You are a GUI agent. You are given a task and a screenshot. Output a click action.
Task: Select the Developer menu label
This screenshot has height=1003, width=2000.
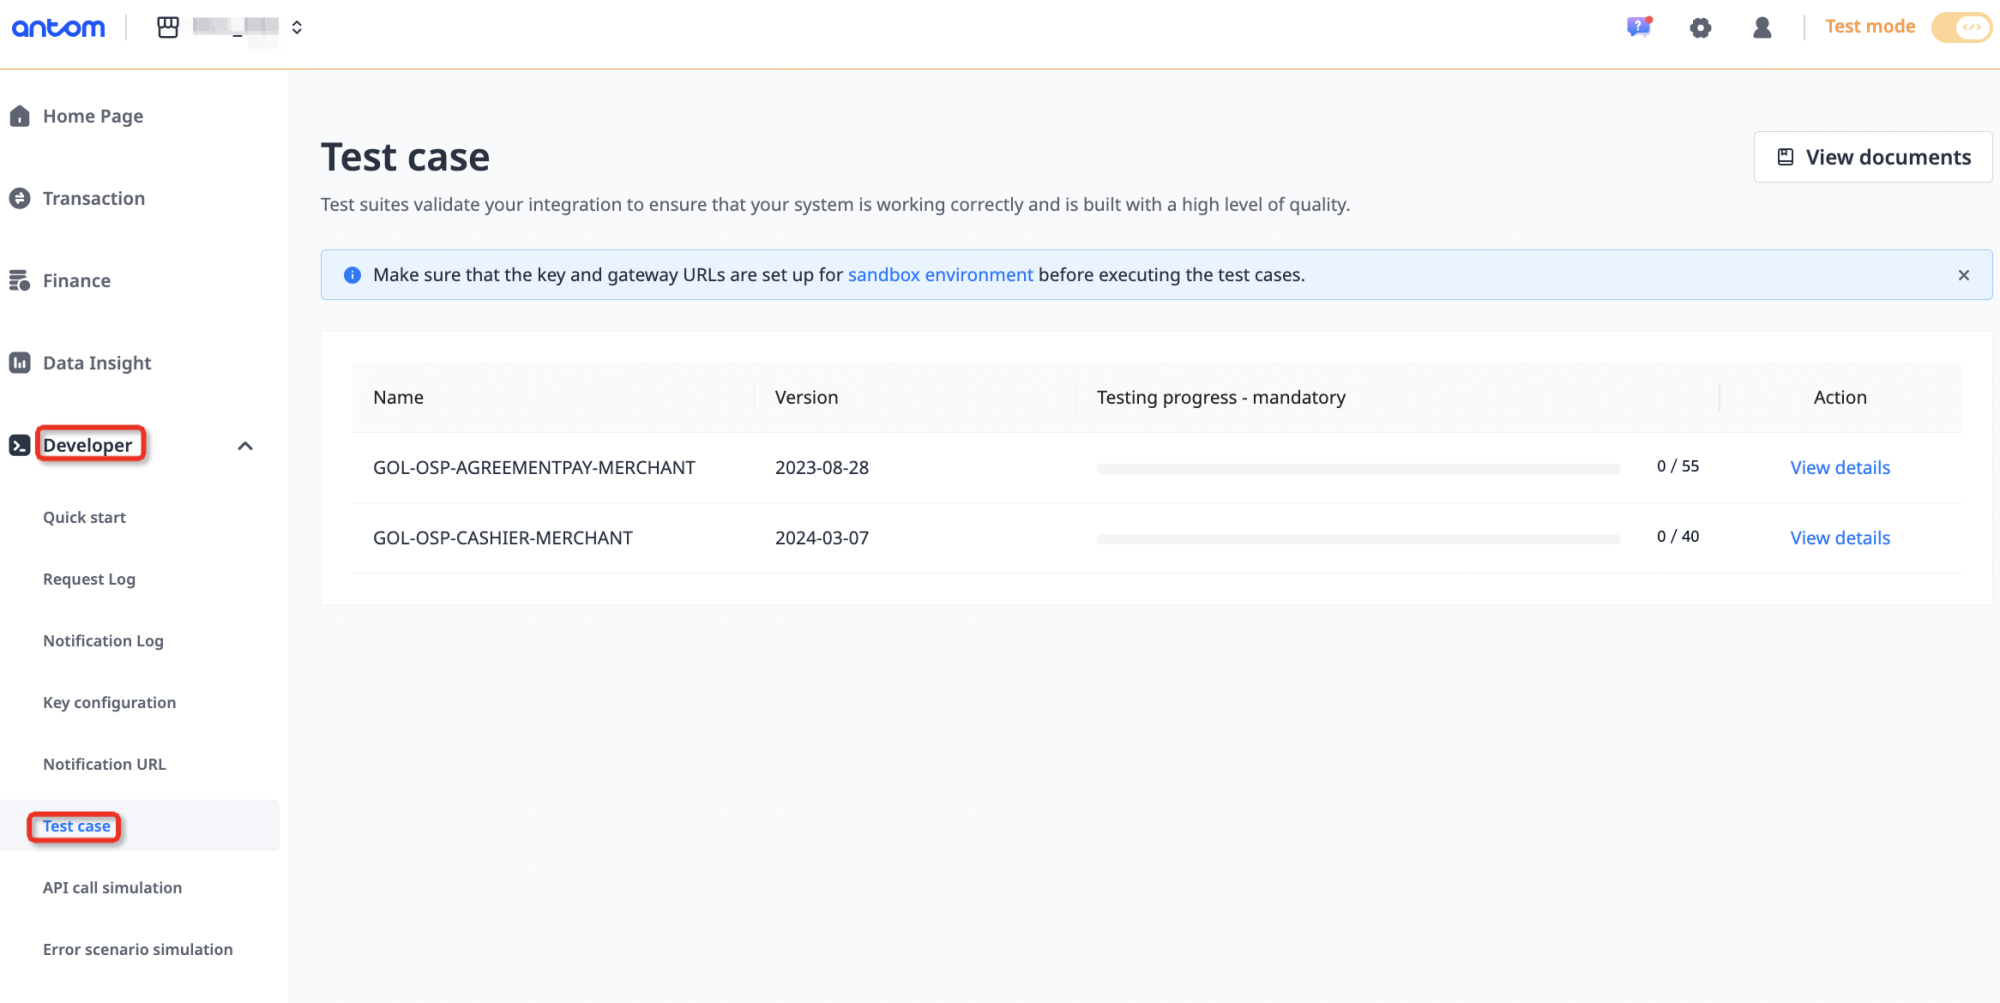click(88, 445)
